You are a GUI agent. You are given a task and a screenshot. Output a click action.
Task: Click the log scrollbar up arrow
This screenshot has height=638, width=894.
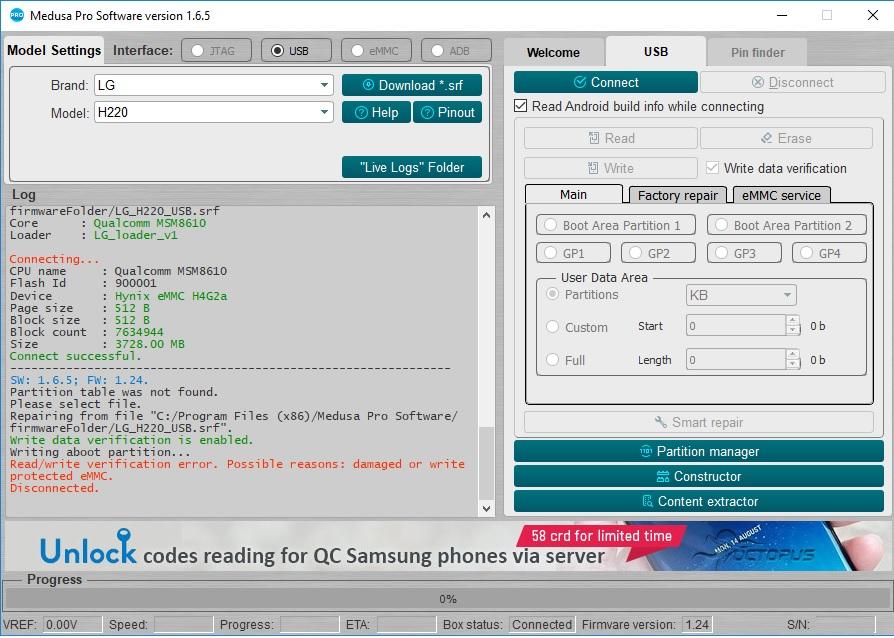[x=486, y=216]
